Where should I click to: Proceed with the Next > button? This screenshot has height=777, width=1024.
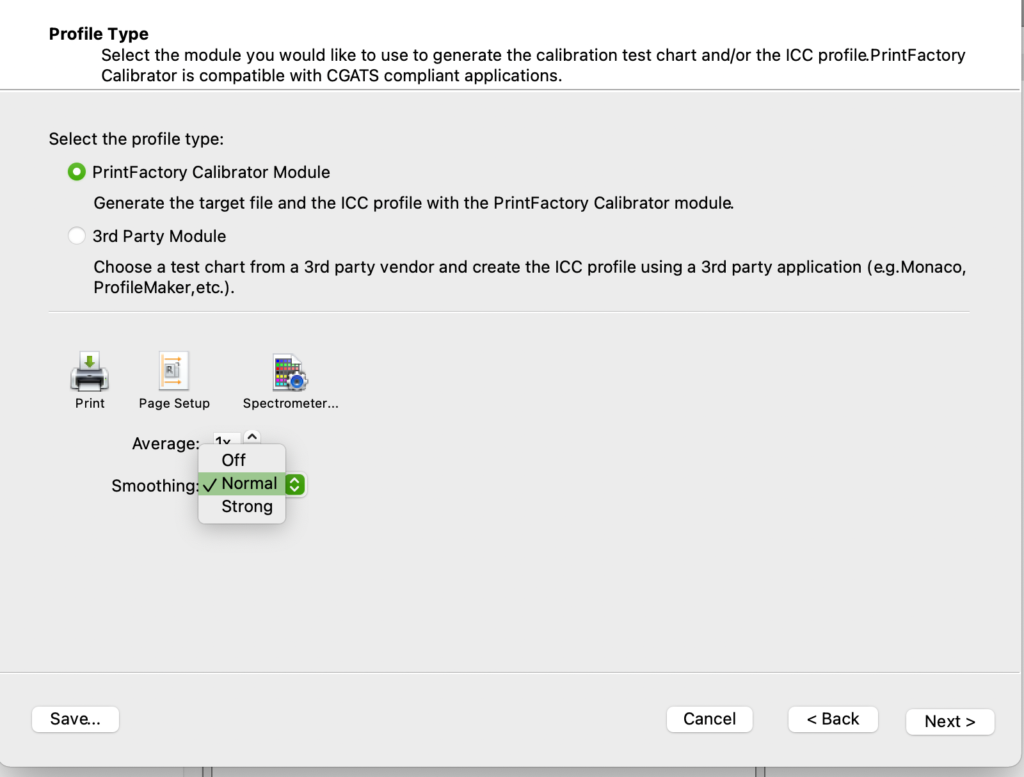(950, 722)
